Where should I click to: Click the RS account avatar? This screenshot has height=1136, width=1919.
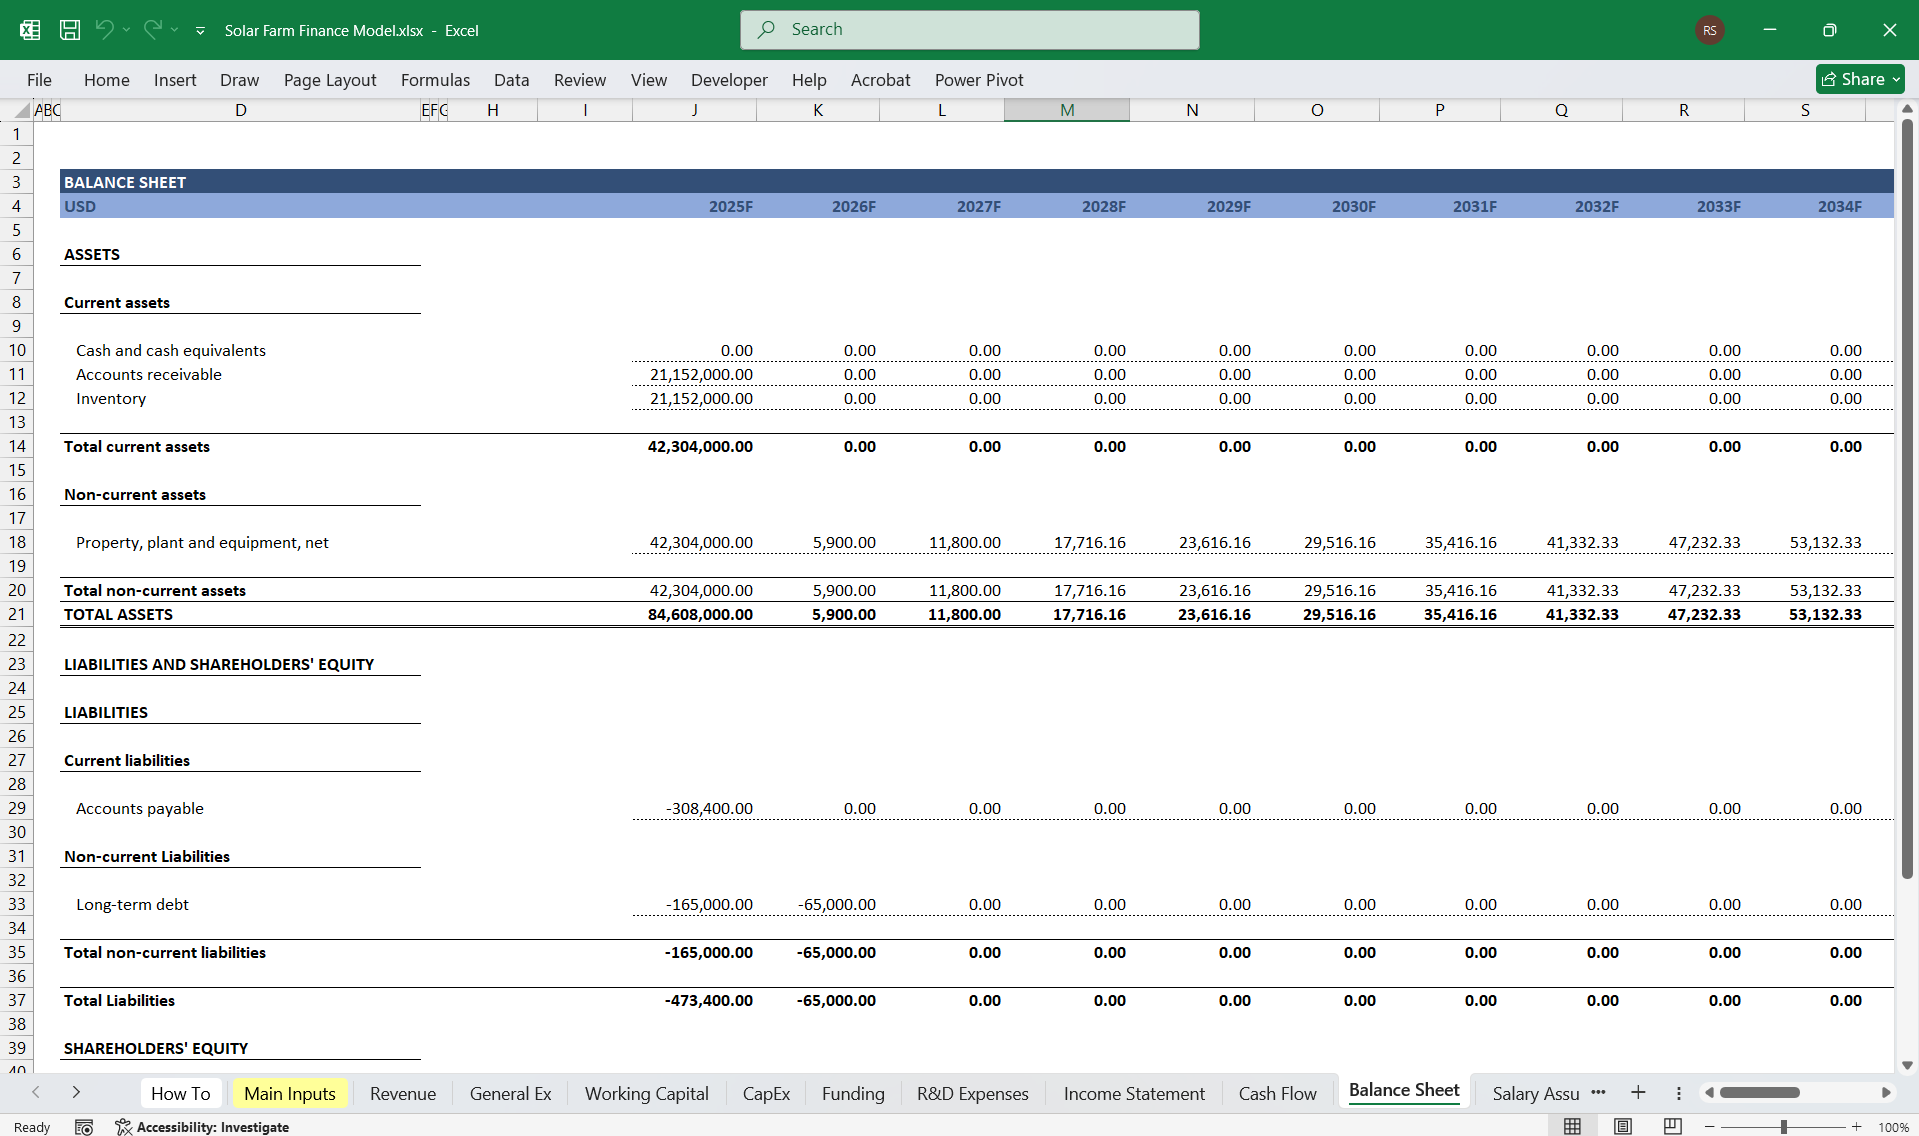1708,30
